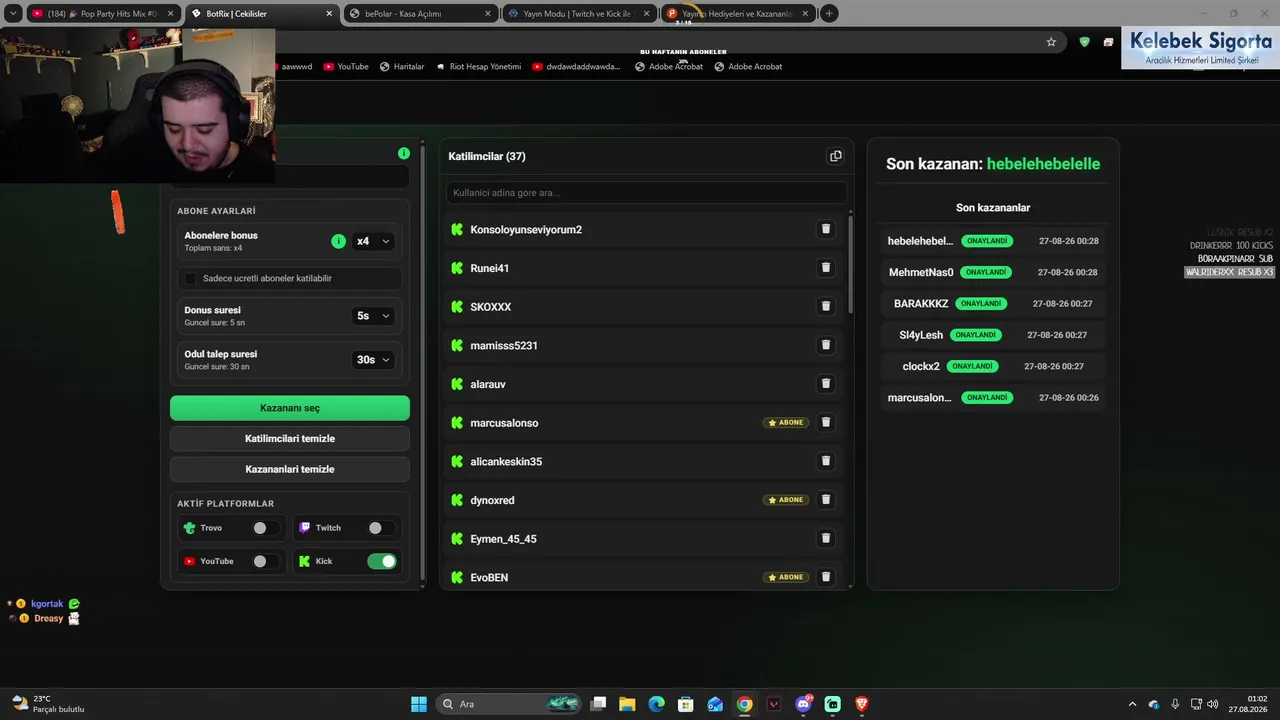Click participant name alicankeskin35
Viewport: 1280px width, 720px height.
click(x=506, y=461)
